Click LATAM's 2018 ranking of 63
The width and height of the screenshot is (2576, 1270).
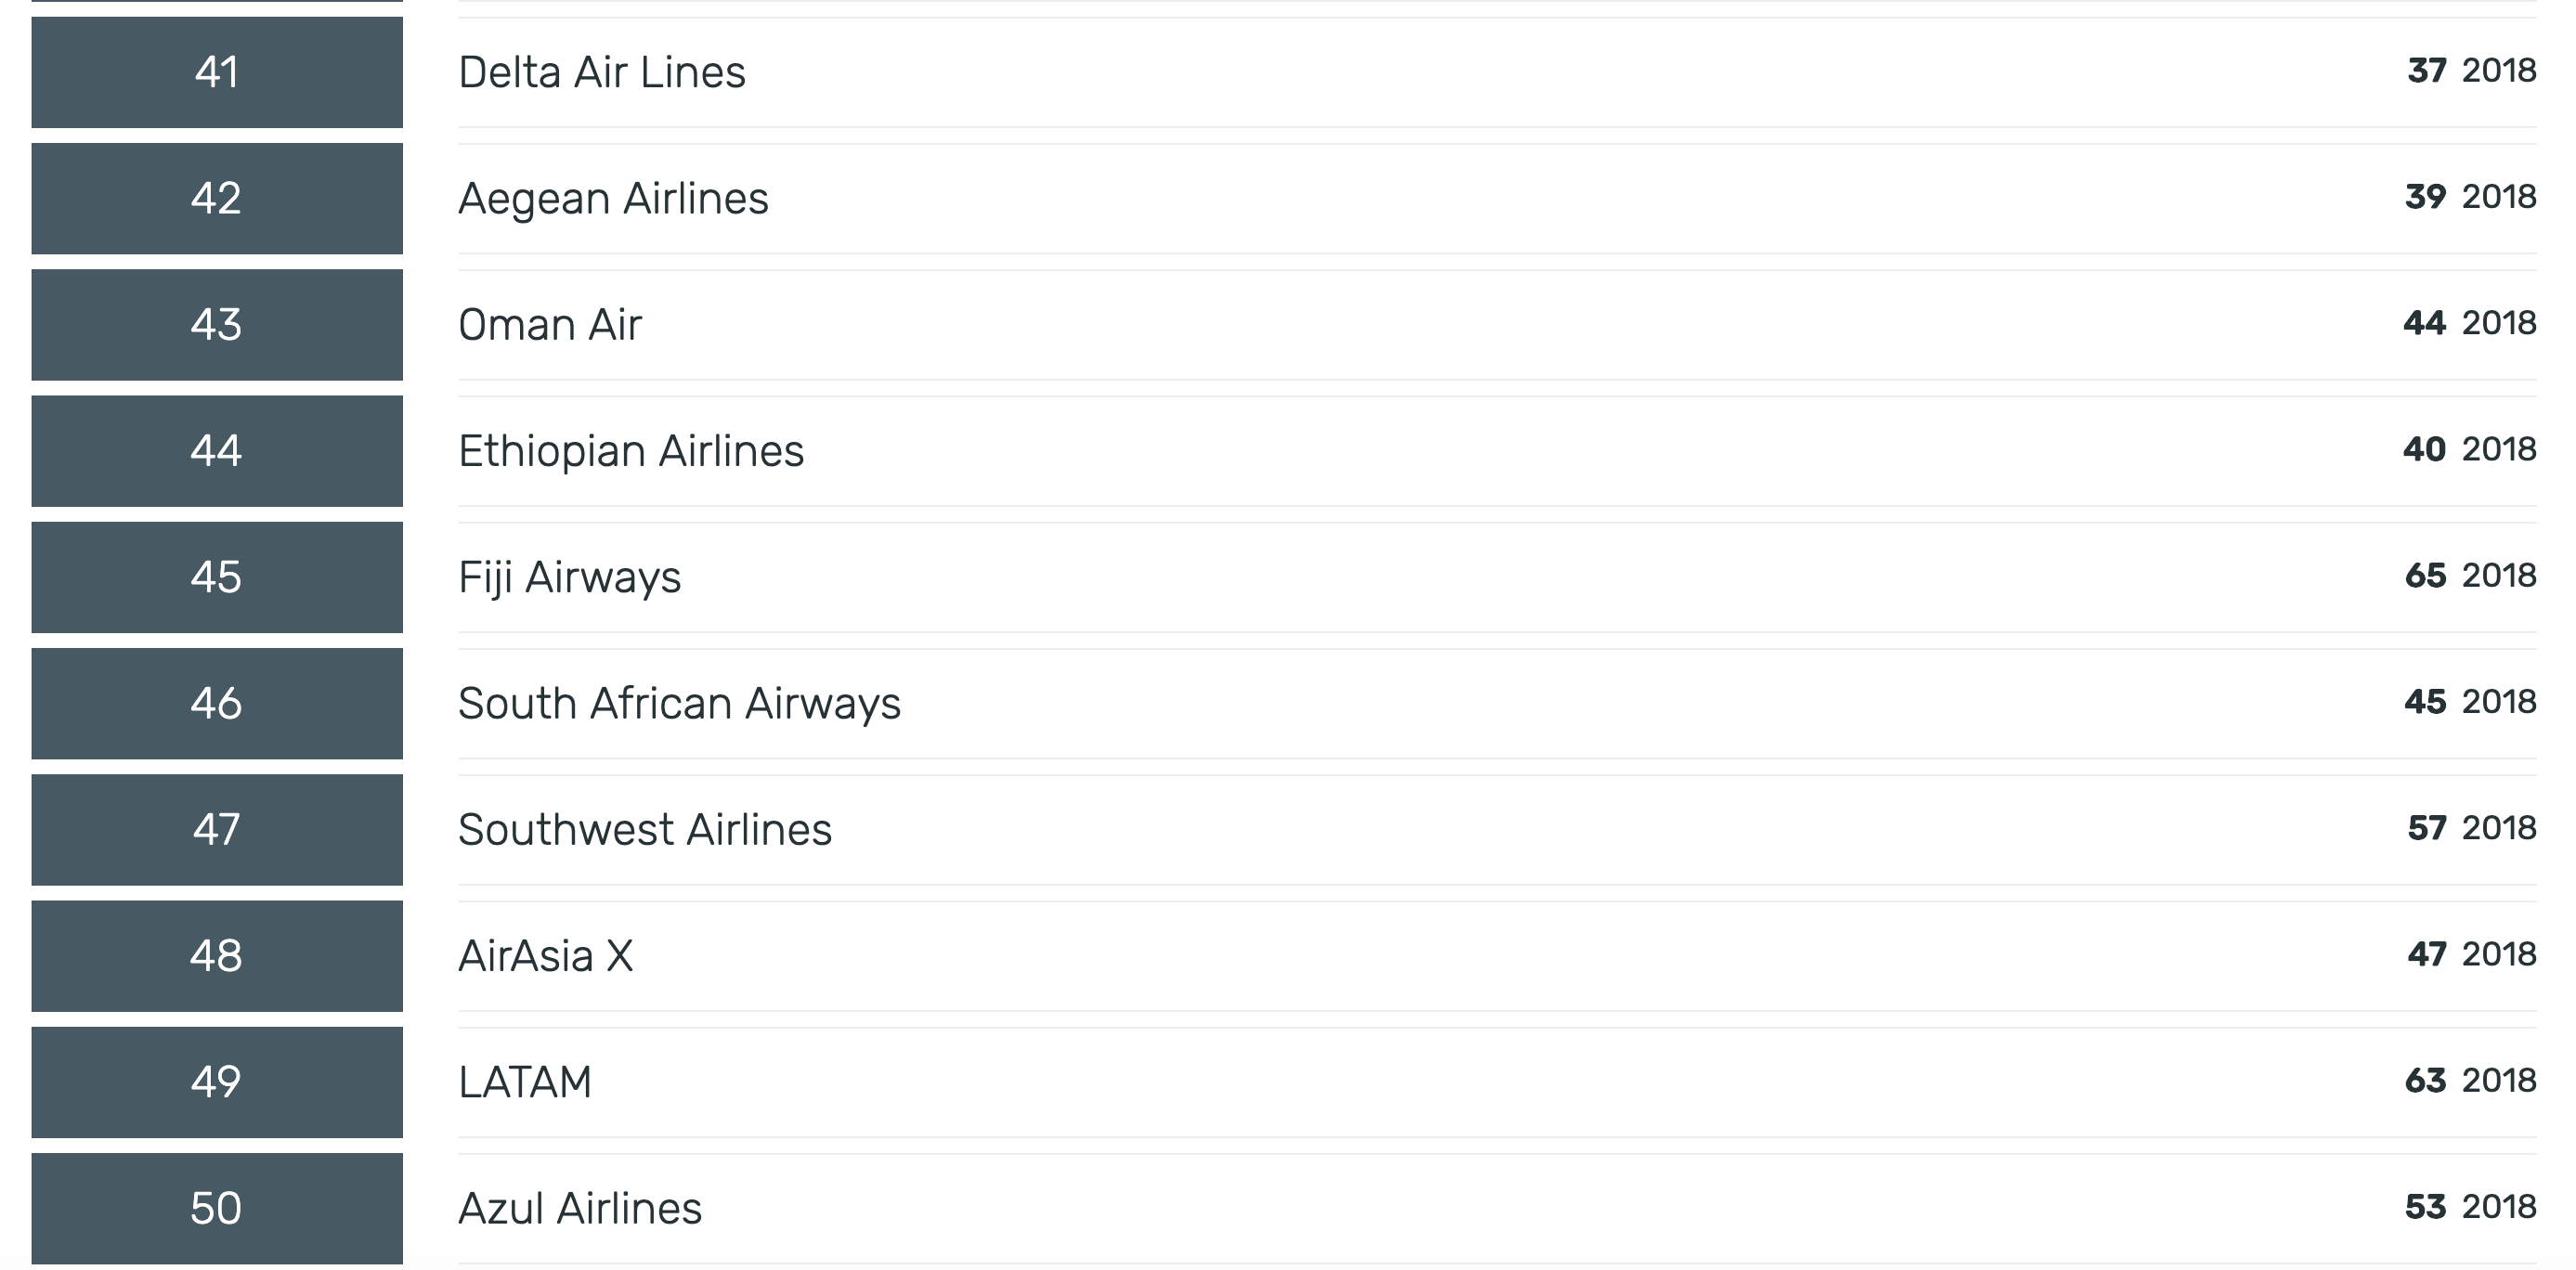tap(2425, 1080)
